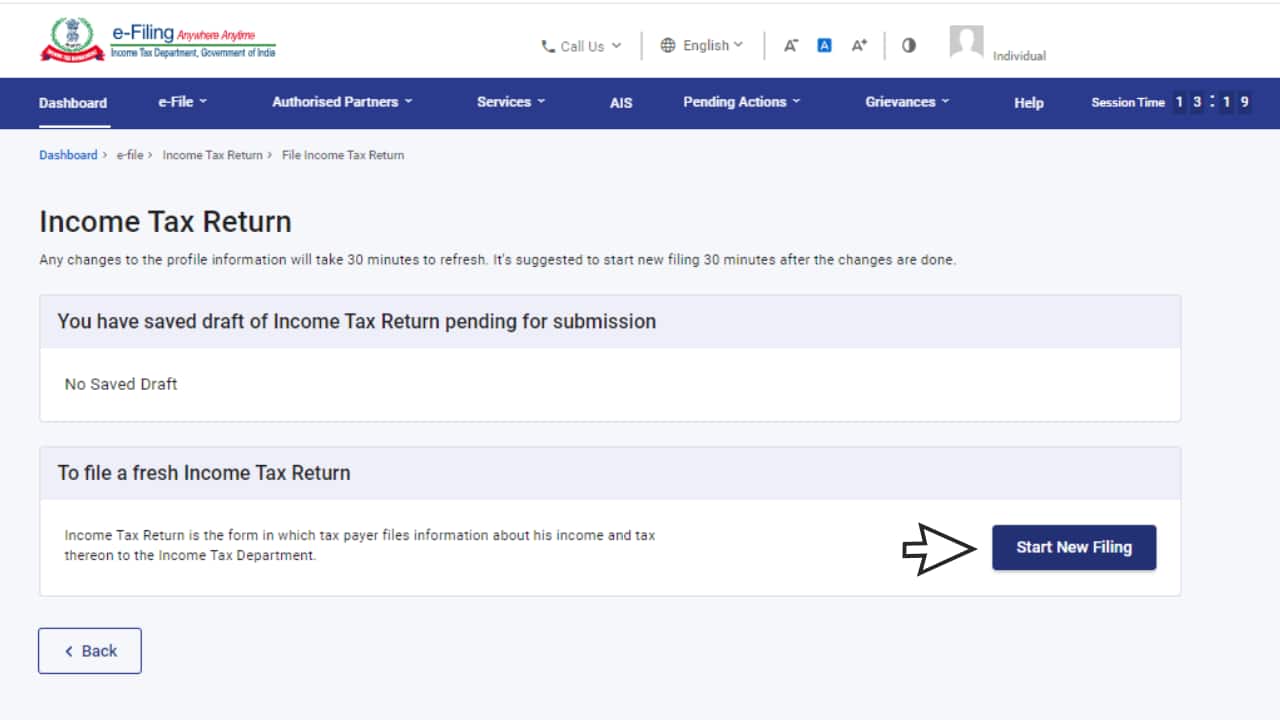
Task: Click the globe language icon
Action: click(x=668, y=46)
